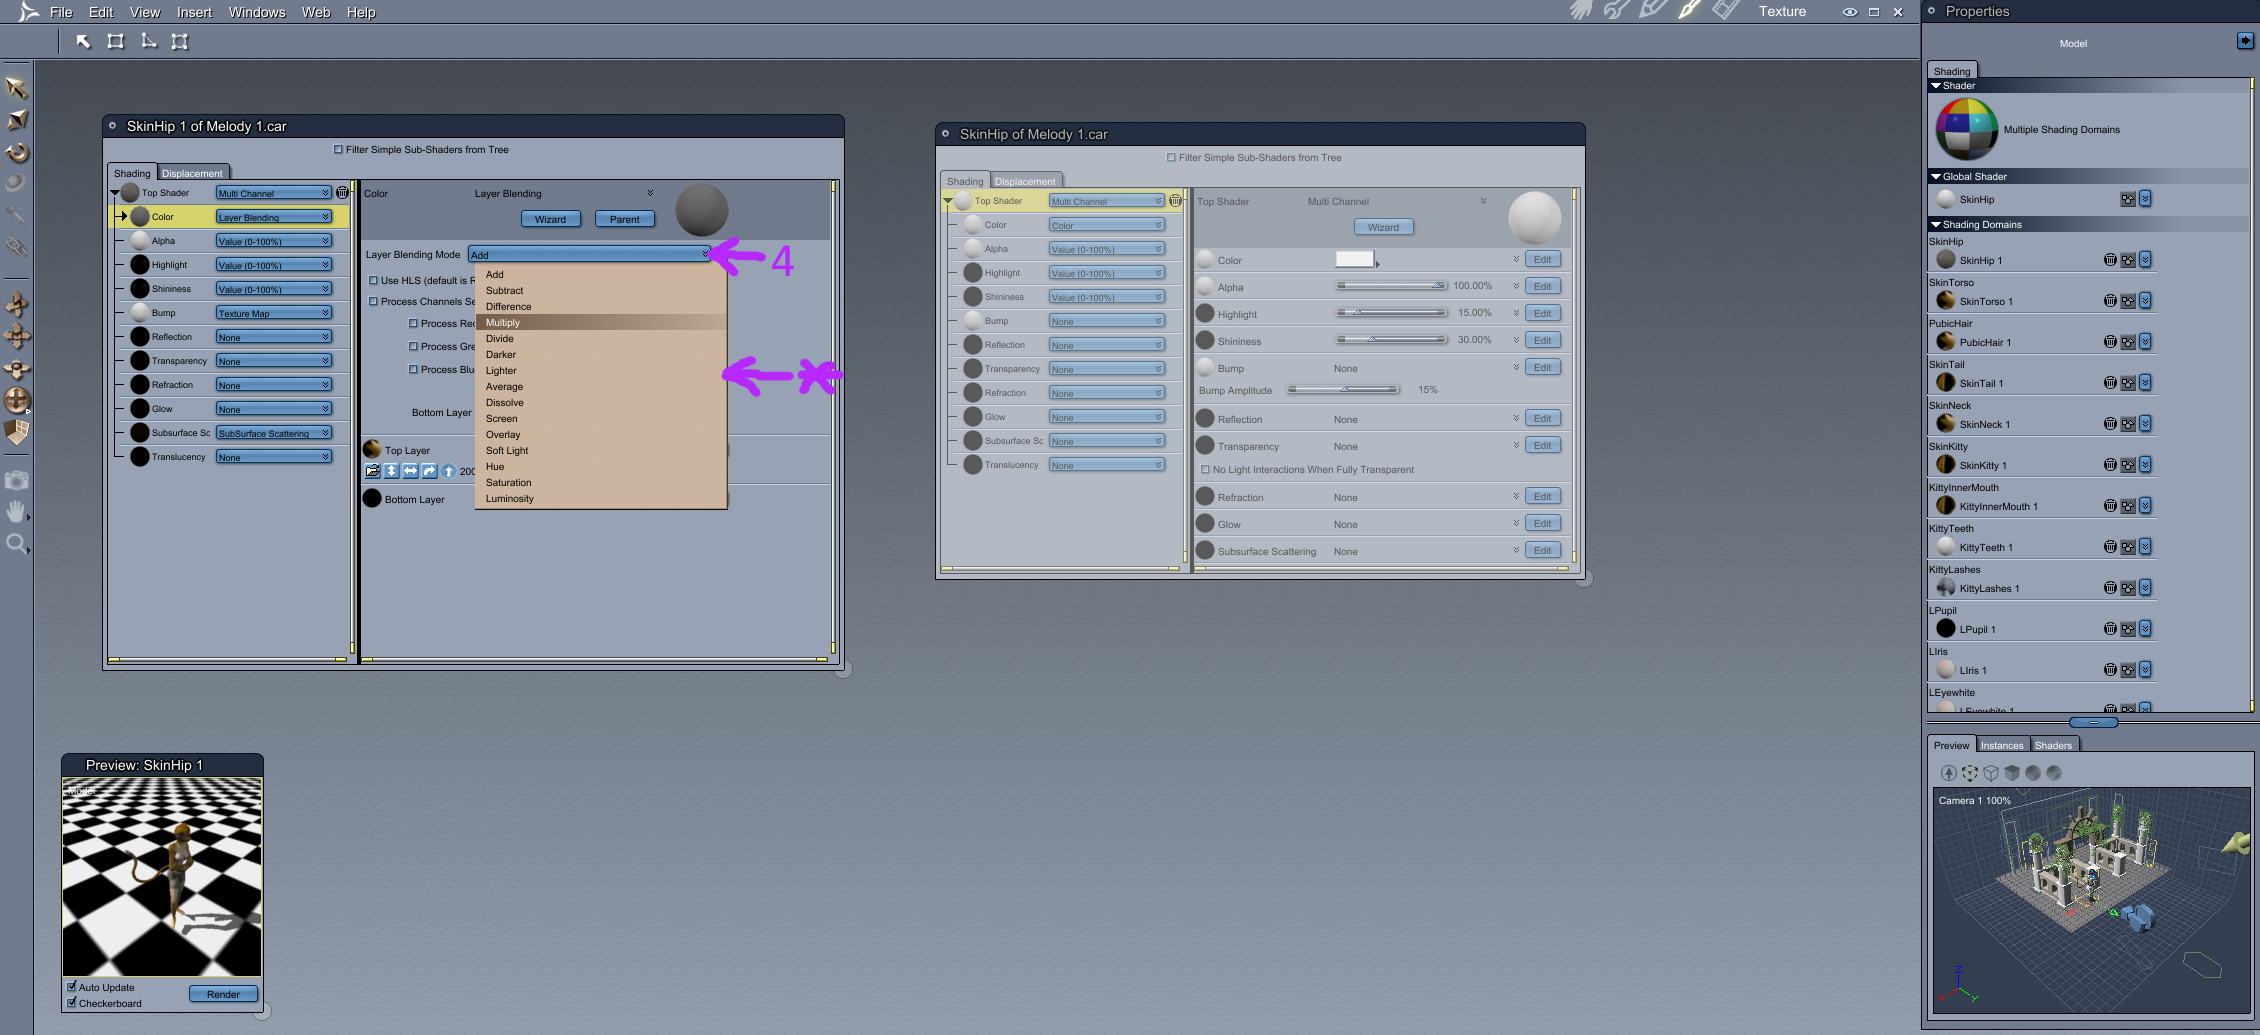Open Top Shader Multi Channel dropdown in SkinHip window
2260x1035 pixels.
click(x=1107, y=201)
